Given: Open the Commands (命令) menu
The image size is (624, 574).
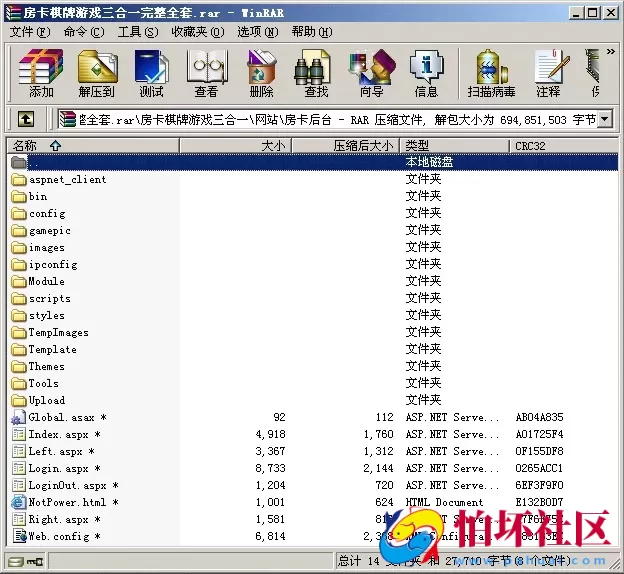Looking at the screenshot, I should 84,32.
